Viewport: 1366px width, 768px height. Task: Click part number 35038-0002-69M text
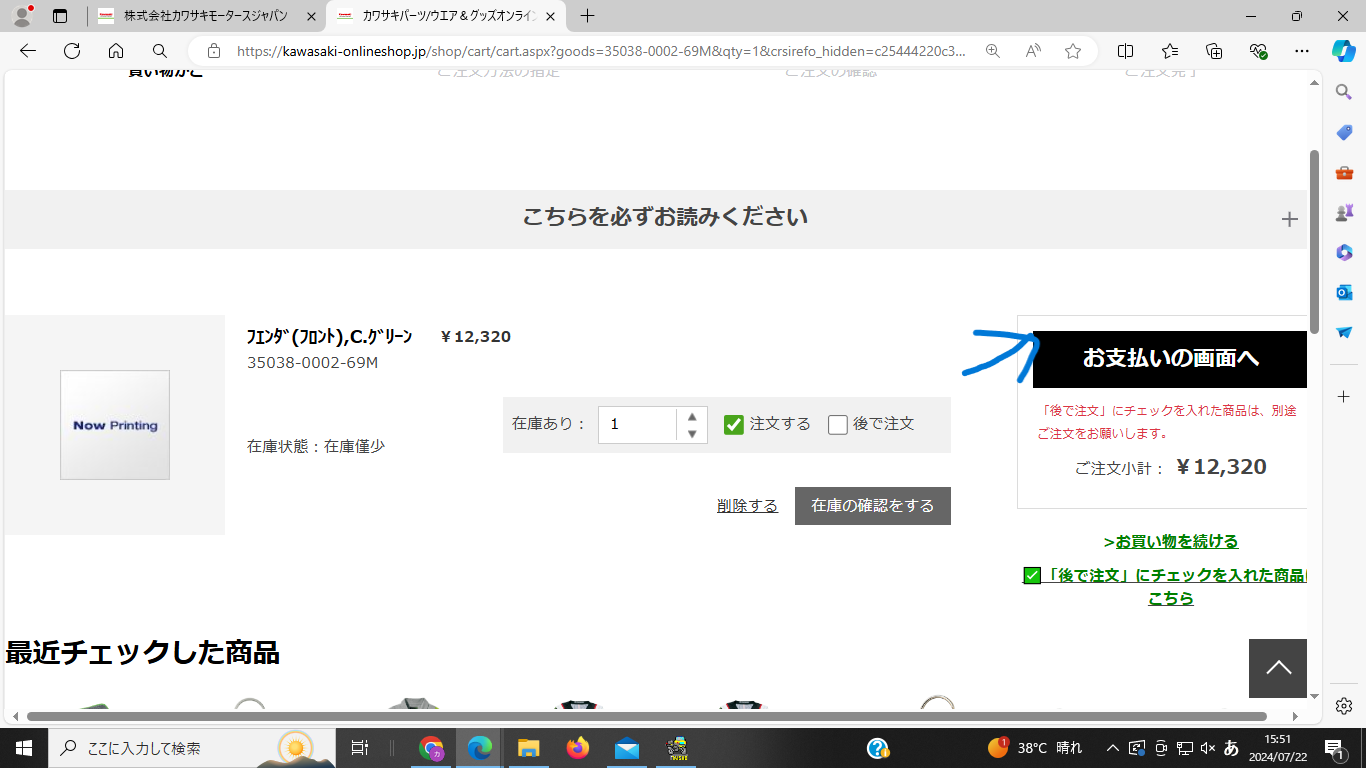312,362
